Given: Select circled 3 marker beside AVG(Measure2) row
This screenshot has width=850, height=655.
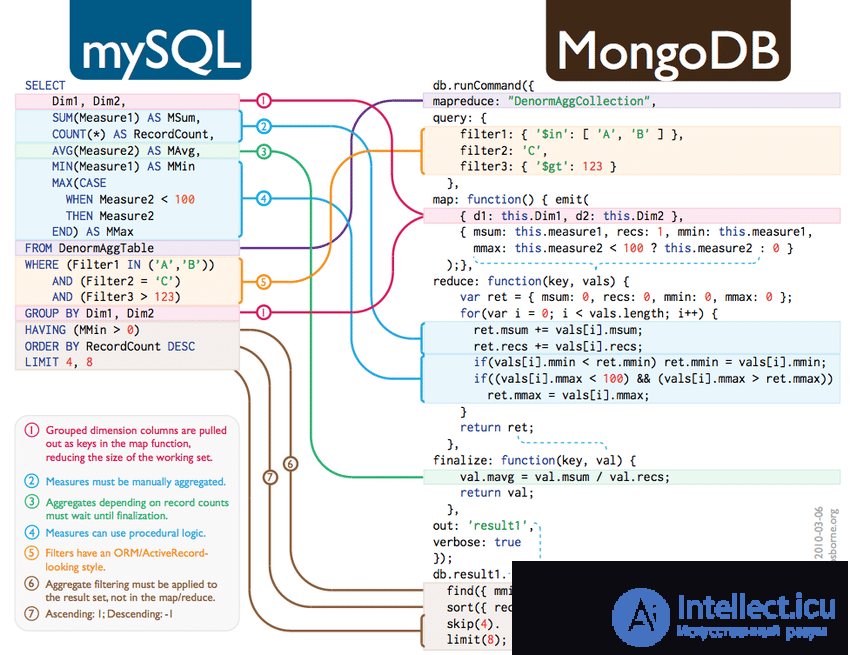Looking at the screenshot, I should click(x=263, y=151).
